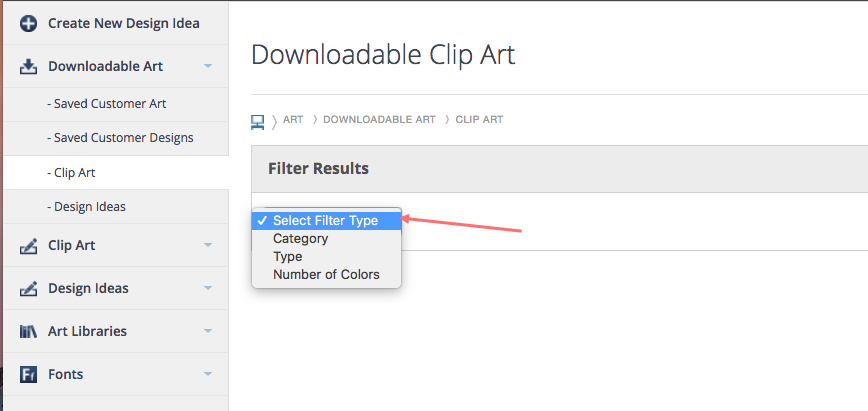Click the Design Ideas pencil icon in sidebar

tap(28, 288)
